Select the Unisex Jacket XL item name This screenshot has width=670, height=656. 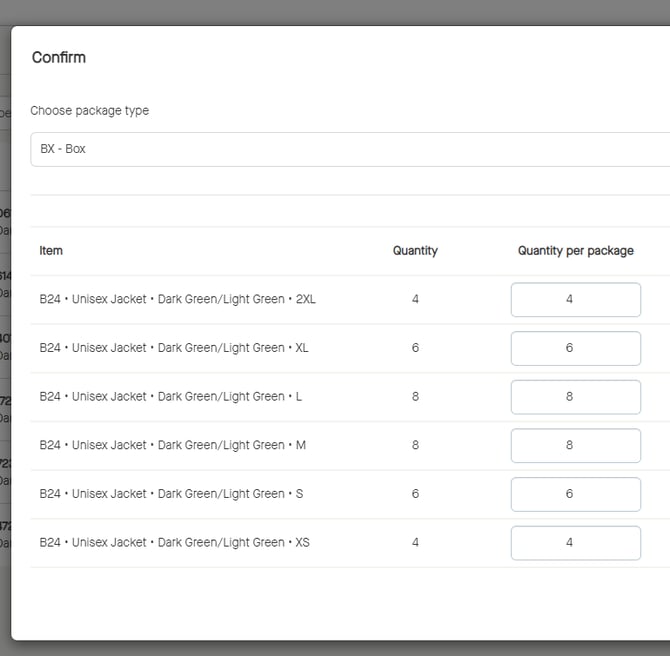174,348
